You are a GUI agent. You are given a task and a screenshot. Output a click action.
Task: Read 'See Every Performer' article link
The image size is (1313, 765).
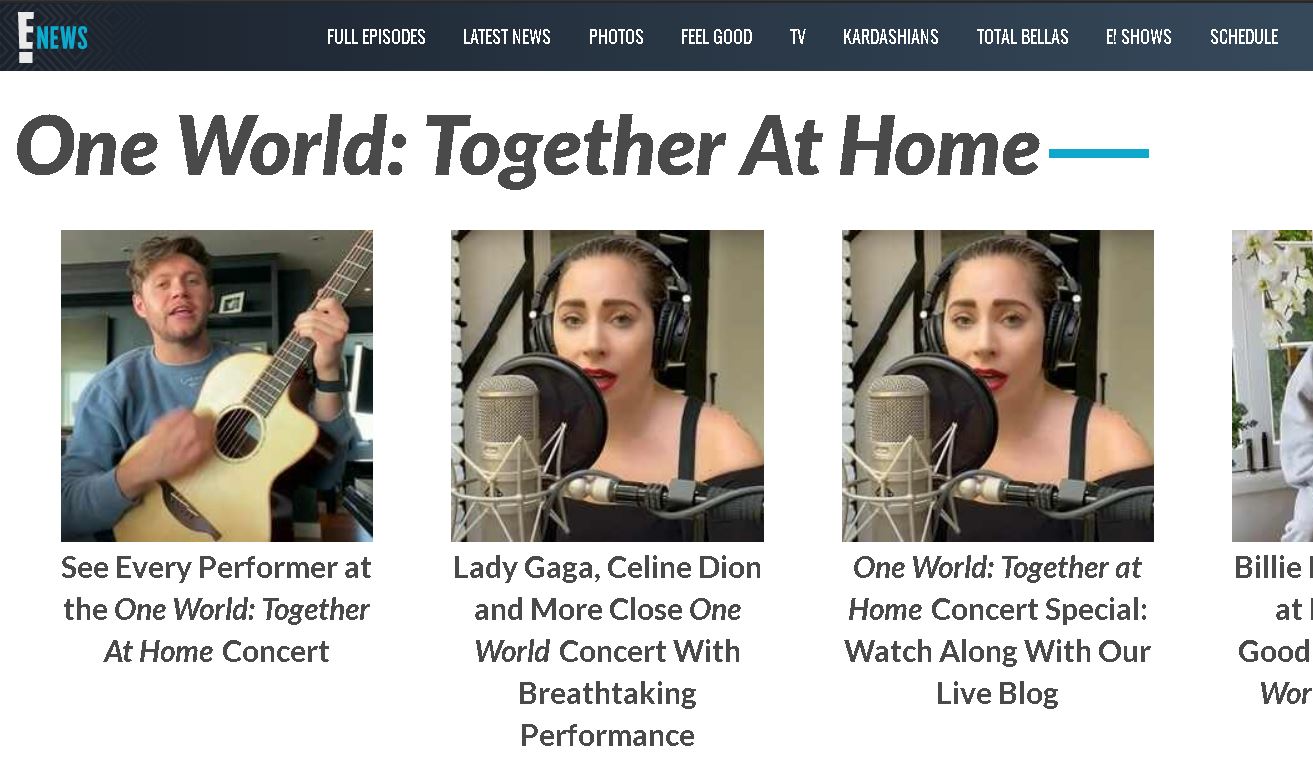pos(217,609)
